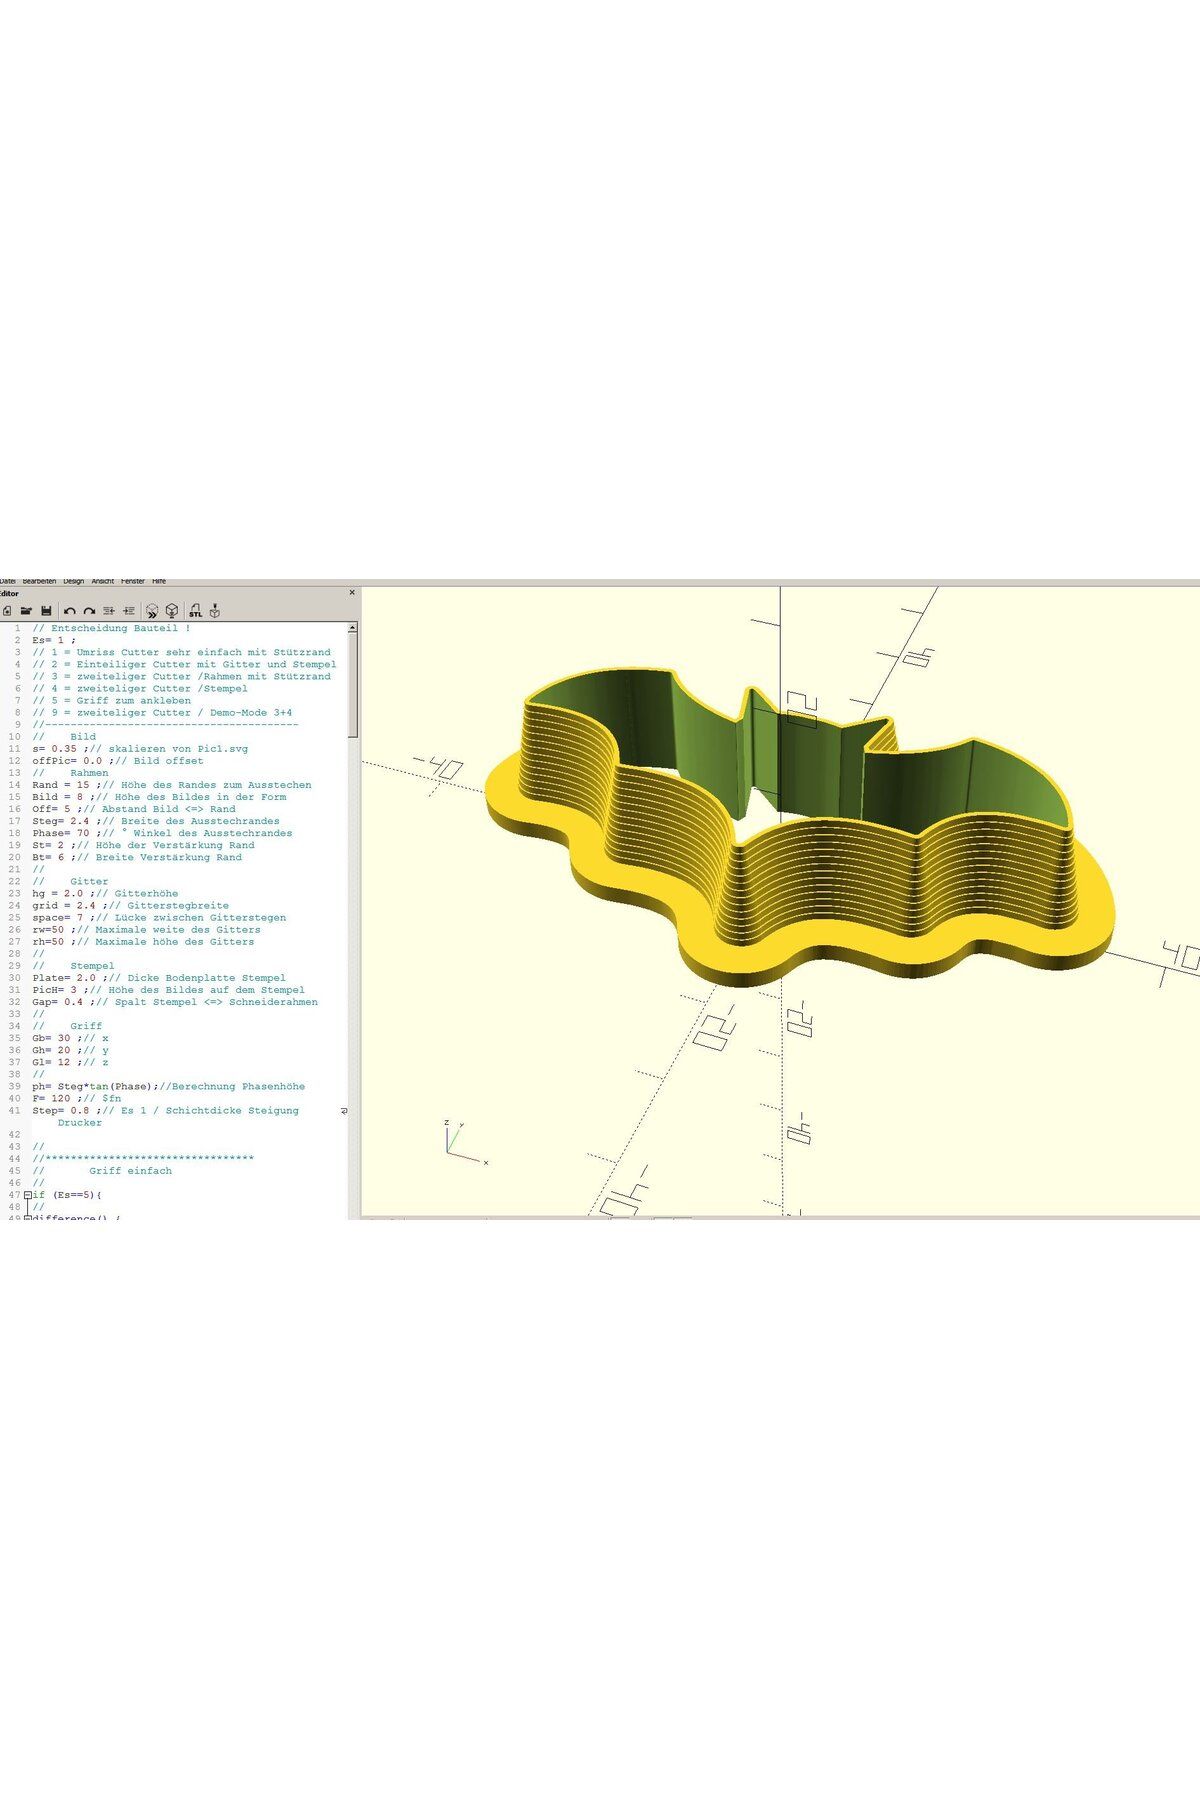Viewport: 1200px width, 1800px height.
Task: Send the design to the 3D printer
Action: (215, 610)
